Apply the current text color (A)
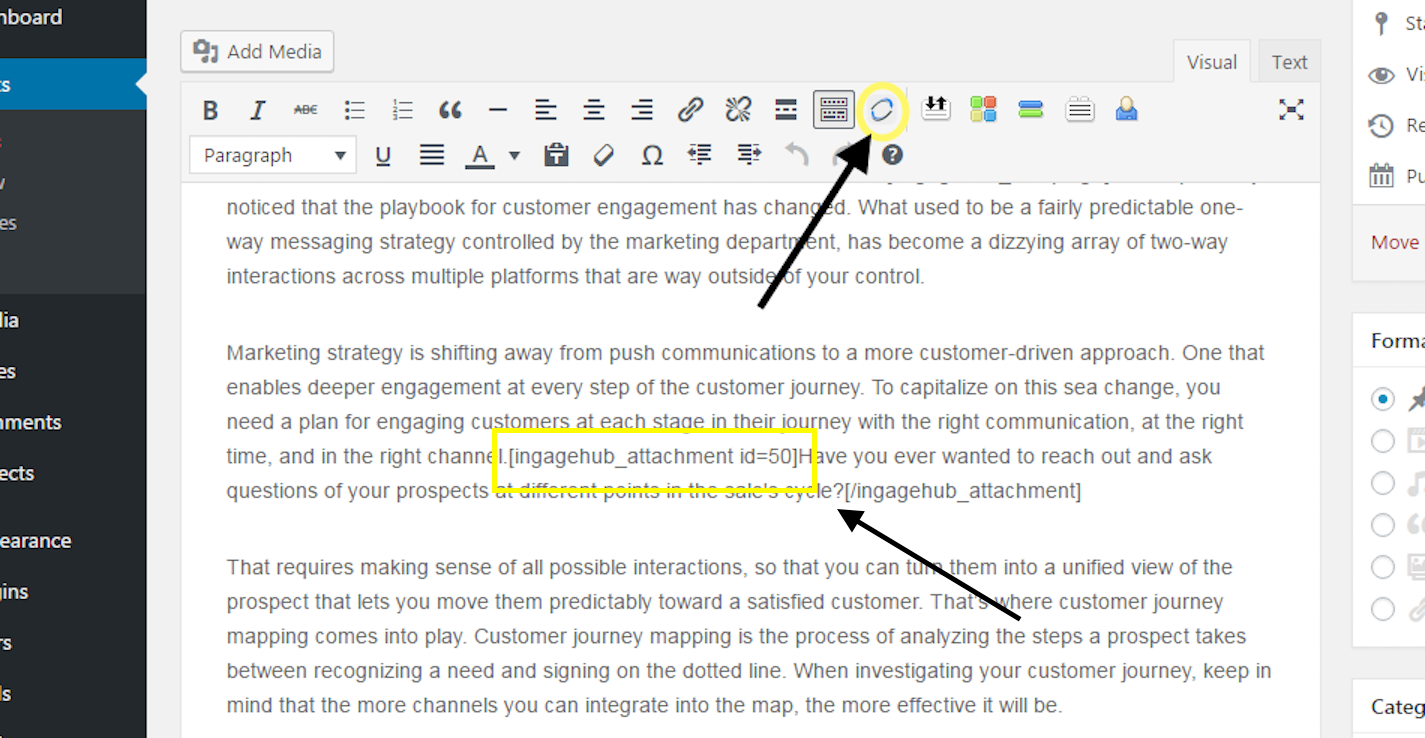Screen dimensions: 1425x738 point(480,155)
